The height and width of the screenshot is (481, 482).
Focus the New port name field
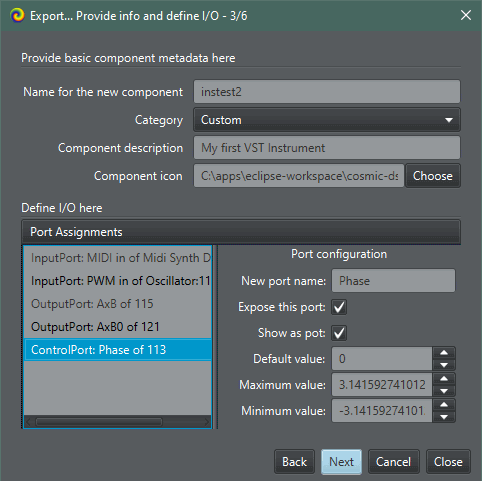(393, 281)
